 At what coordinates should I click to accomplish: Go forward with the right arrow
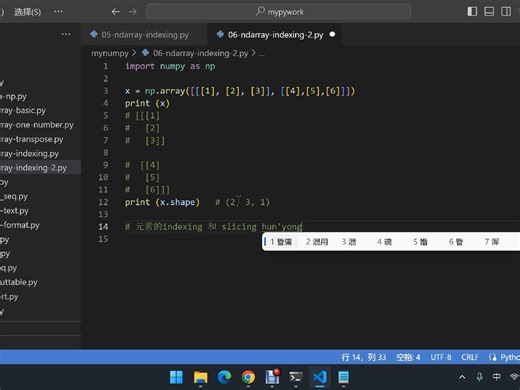coord(133,12)
